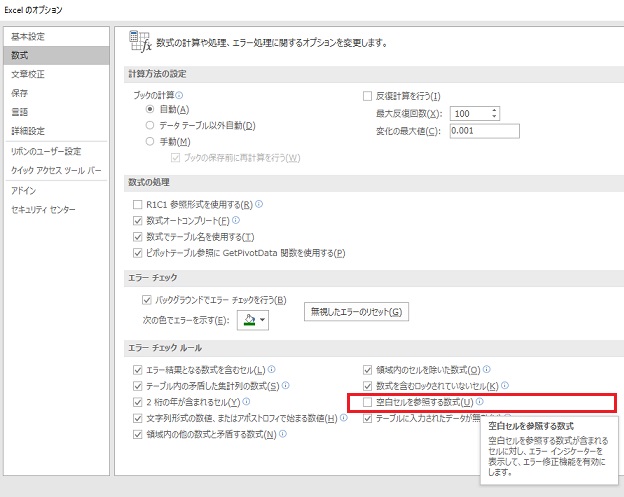Enable 空白セルを参照する数式(U) checkbox

coord(367,402)
